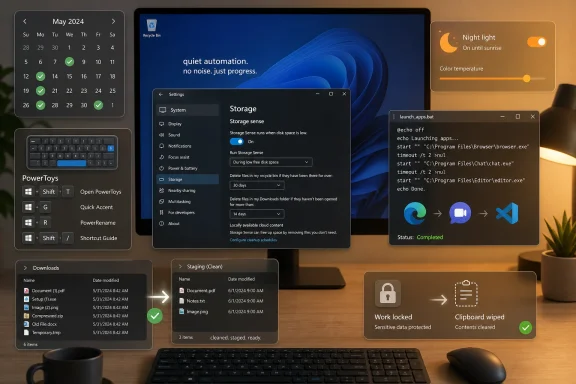Screen dimensions: 576x384
Task: Click the PowerRename shortcut label
Action: click(98, 223)
